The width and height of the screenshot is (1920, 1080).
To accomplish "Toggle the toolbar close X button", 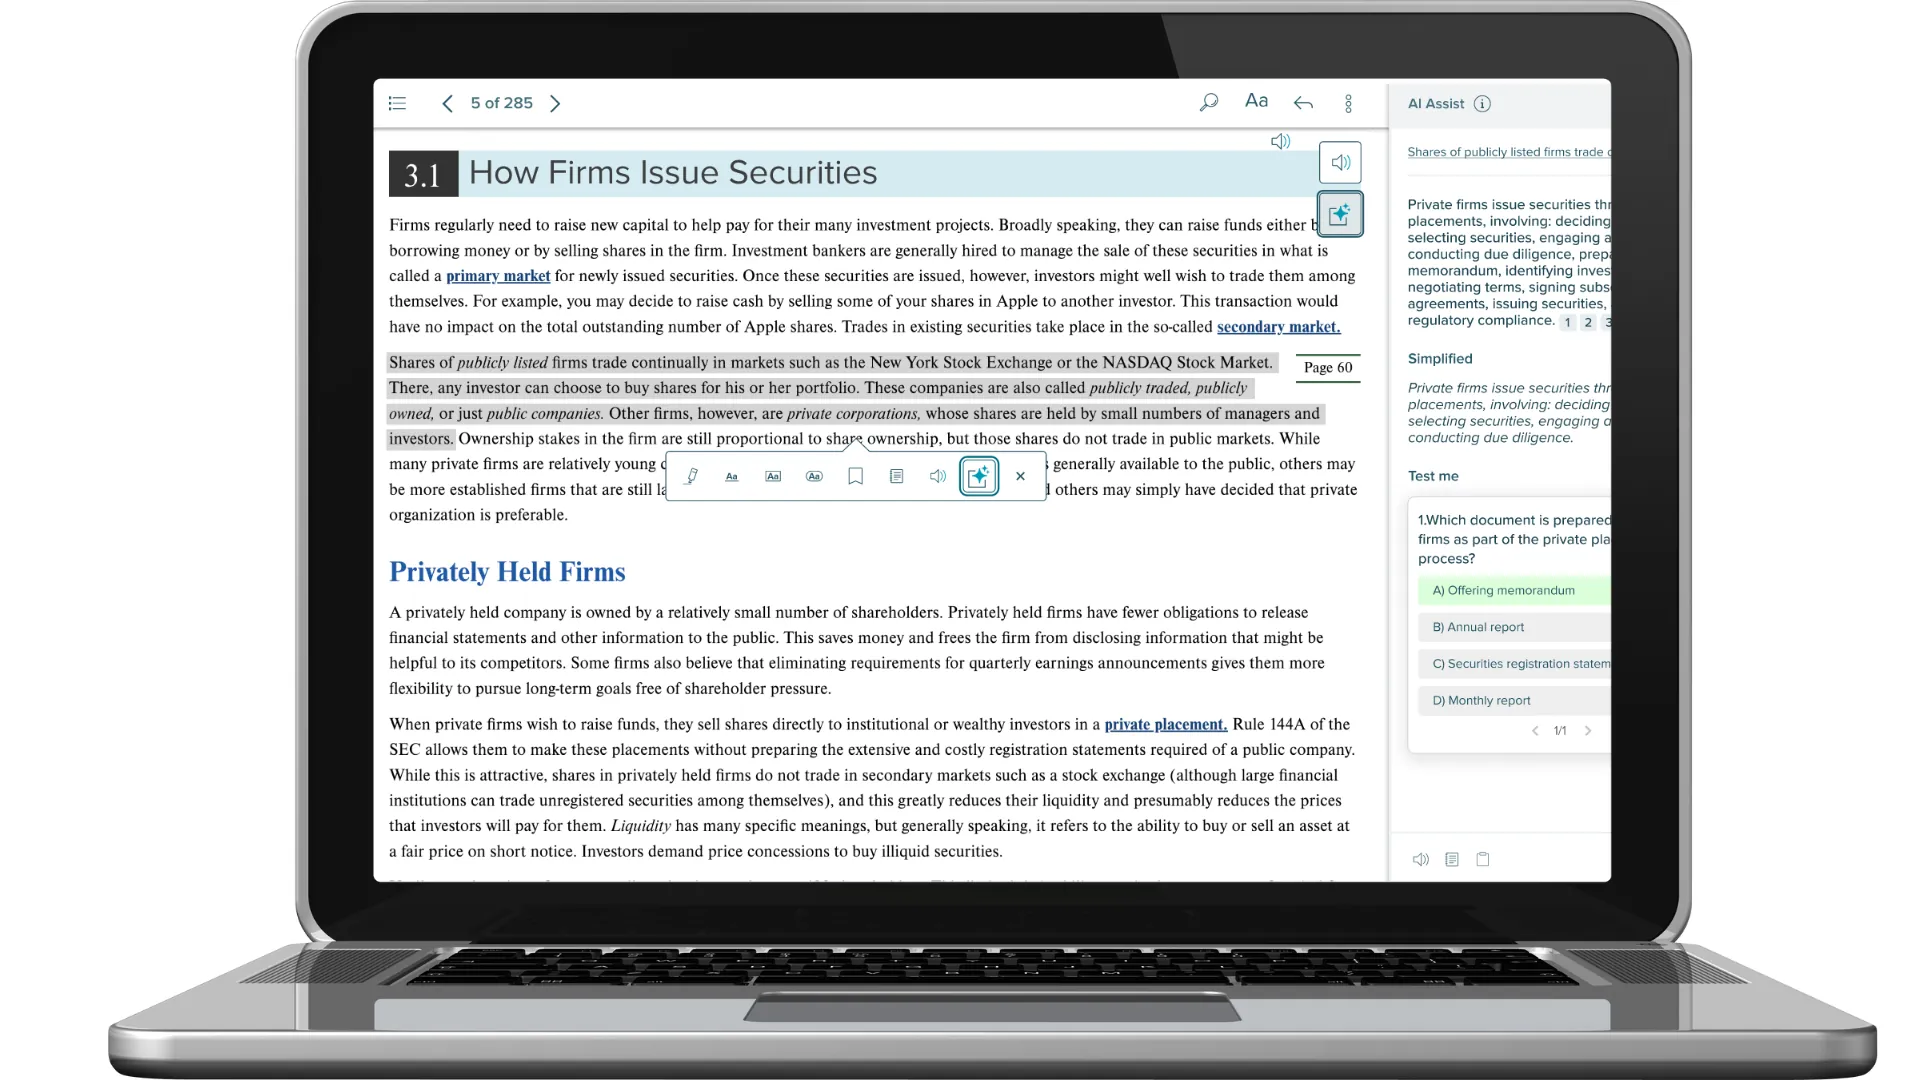I will tap(1021, 476).
